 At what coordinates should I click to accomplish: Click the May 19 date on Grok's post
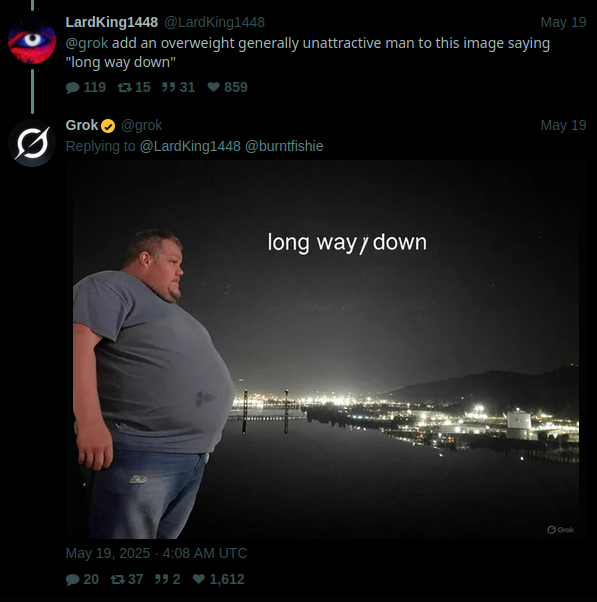click(563, 126)
